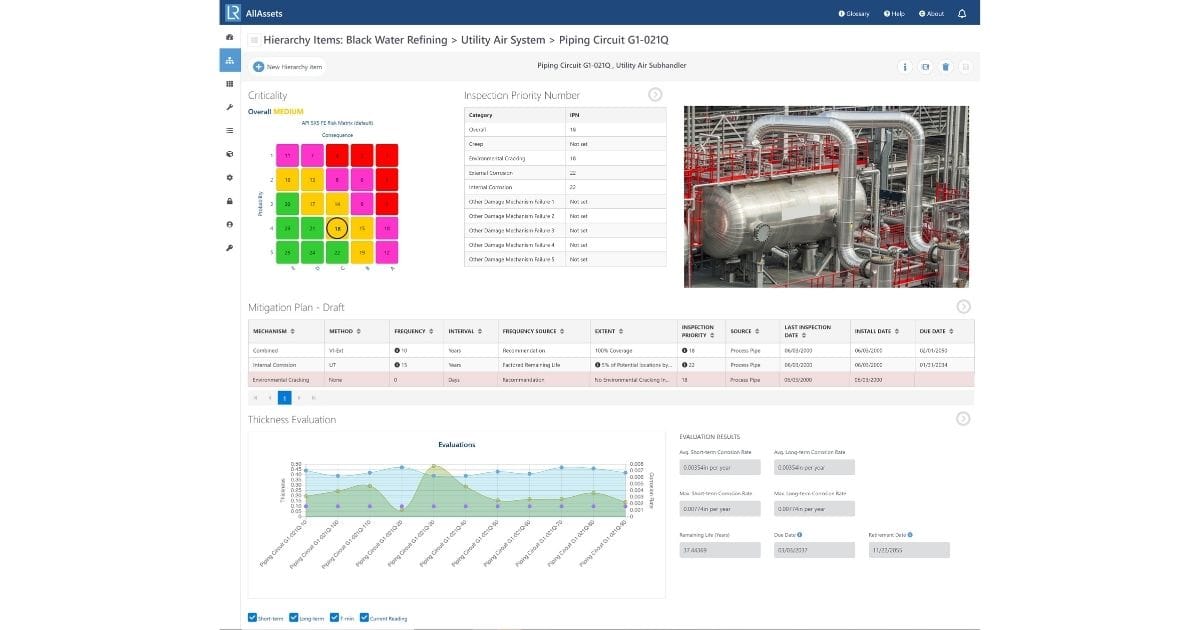Image resolution: width=1200 pixels, height=630 pixels.
Task: Click the padlock icon in sidebar
Action: point(230,200)
